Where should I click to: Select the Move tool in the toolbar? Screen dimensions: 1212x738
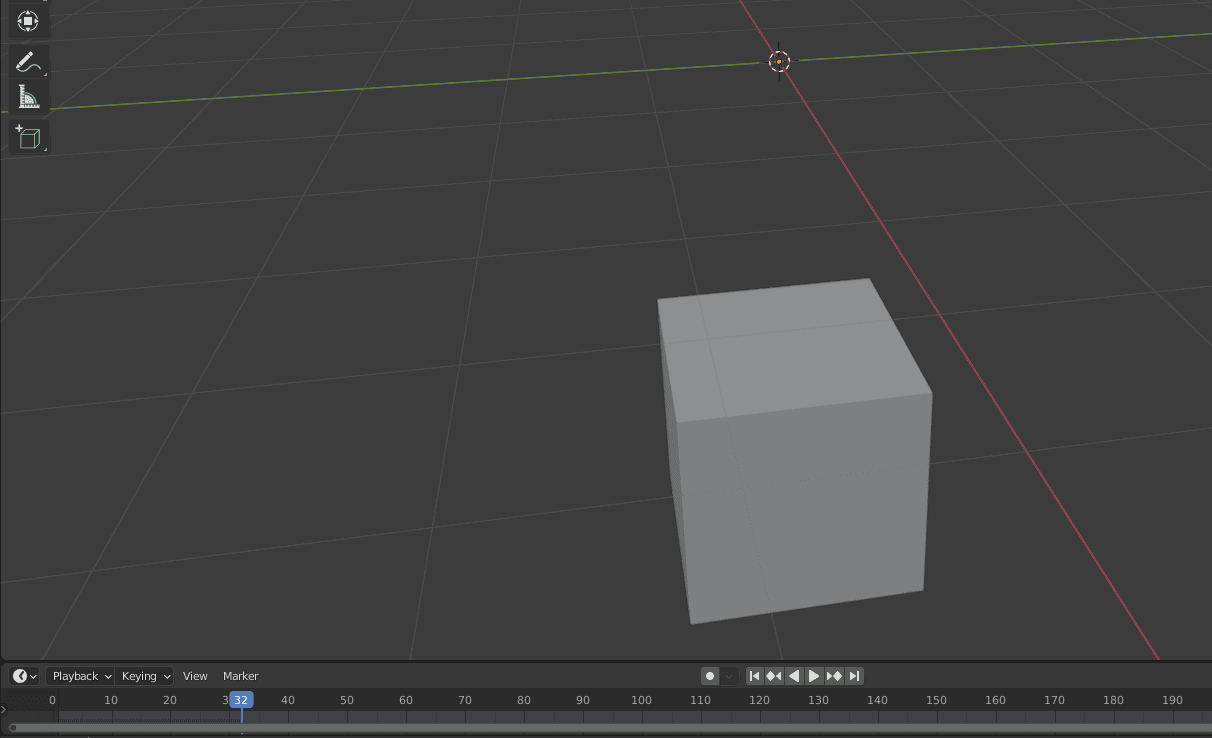pos(28,20)
